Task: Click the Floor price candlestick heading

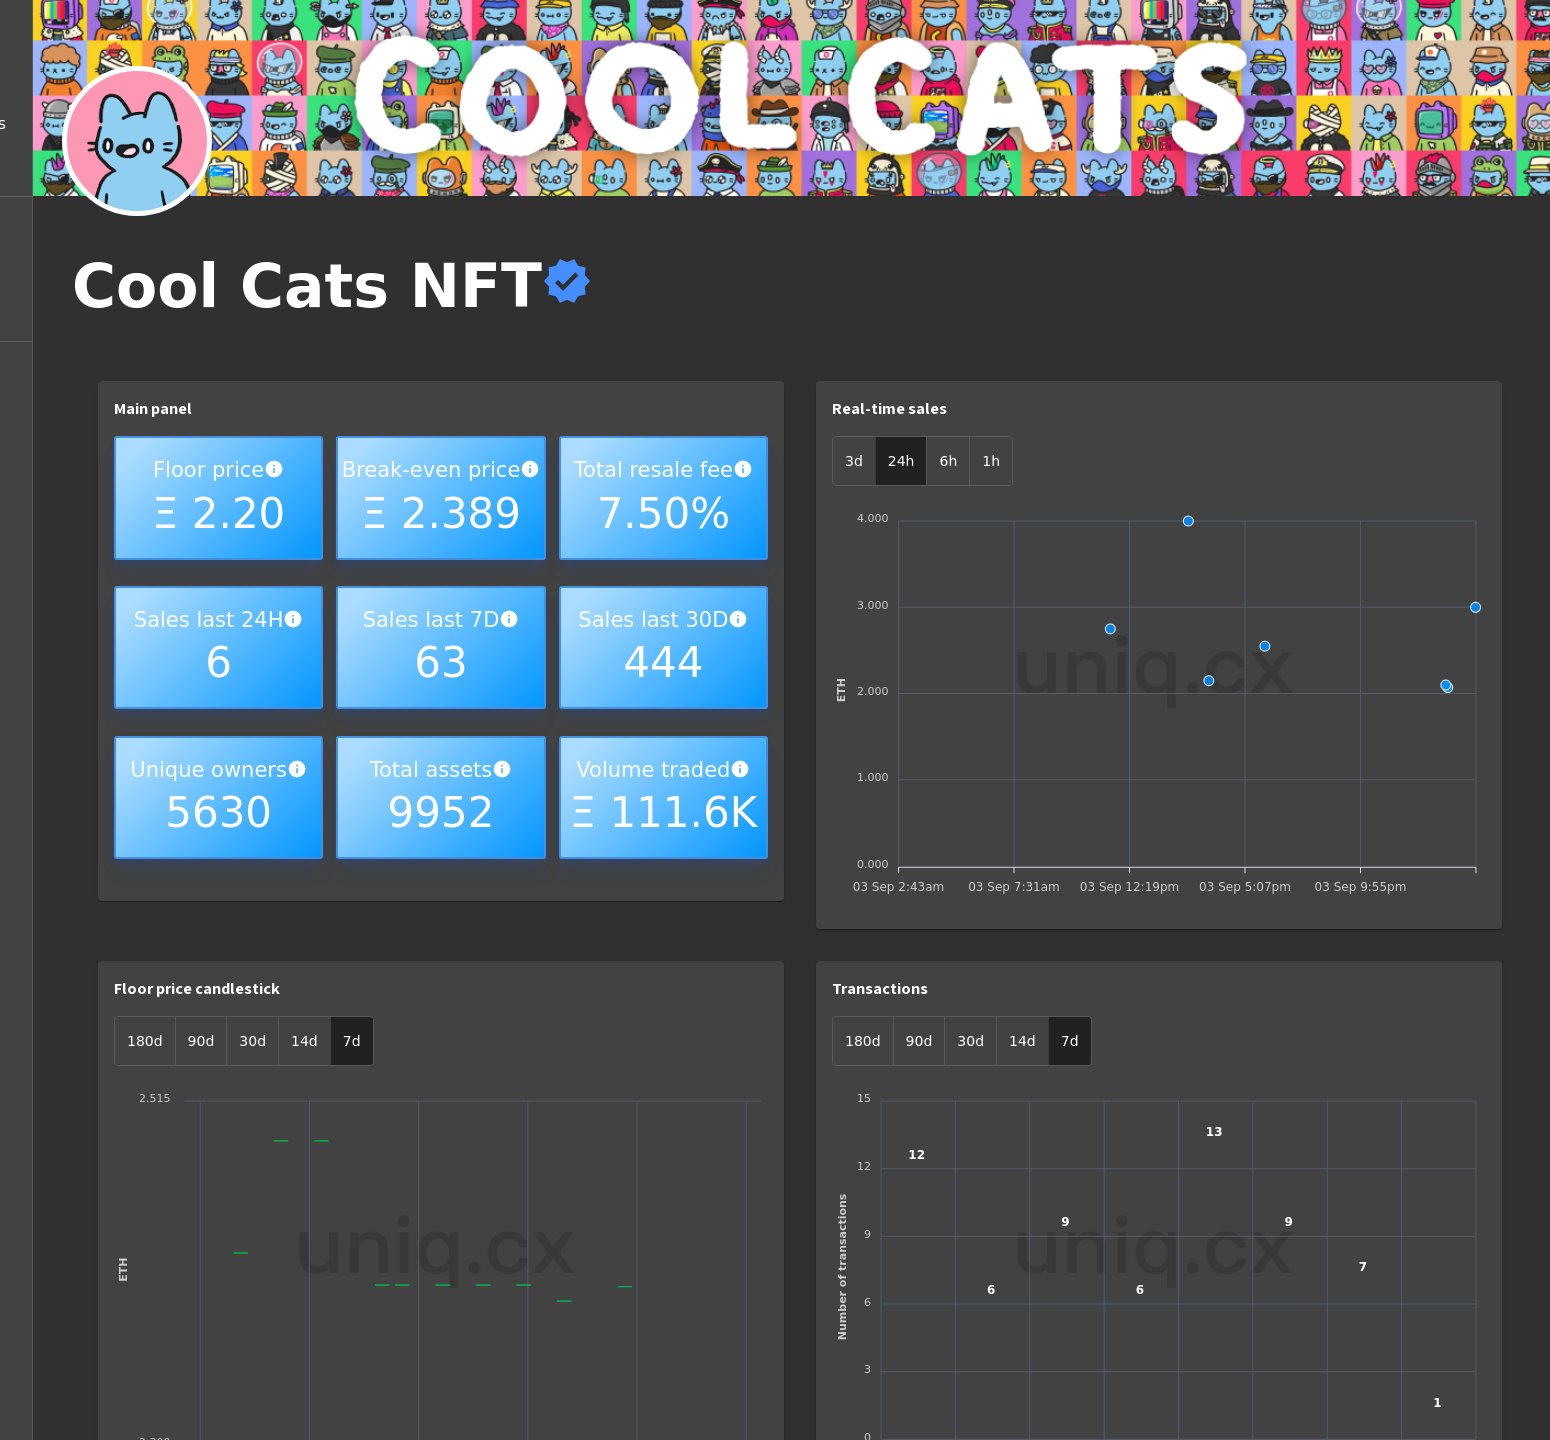Action: 197,989
